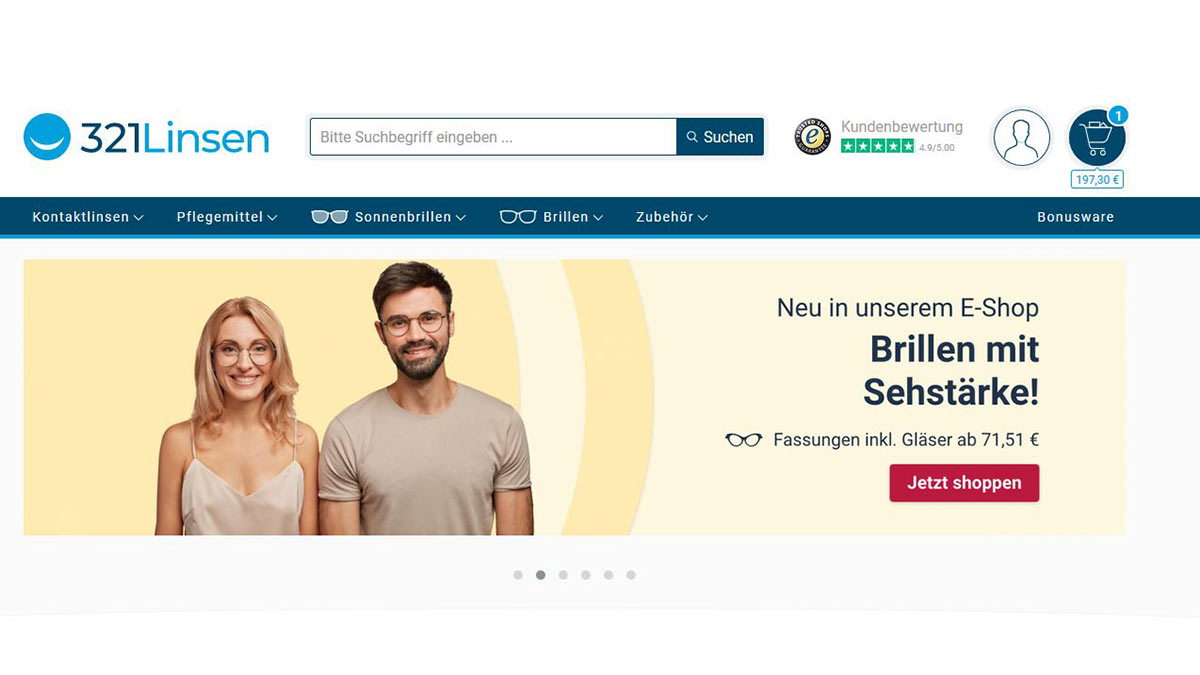Select the third carousel dot
The image size is (1200, 675).
pos(563,575)
